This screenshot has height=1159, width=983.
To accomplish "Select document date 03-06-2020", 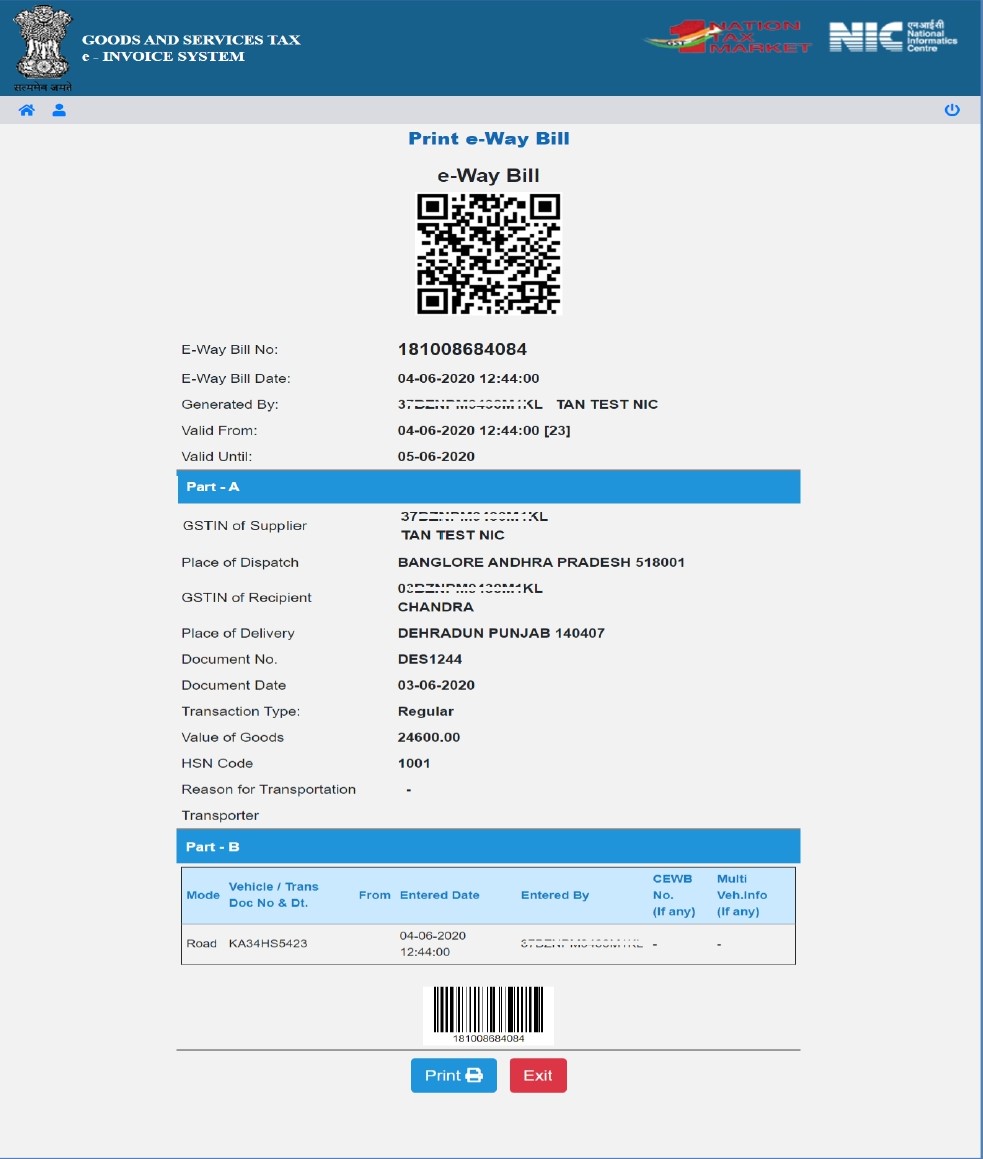I will (436, 685).
